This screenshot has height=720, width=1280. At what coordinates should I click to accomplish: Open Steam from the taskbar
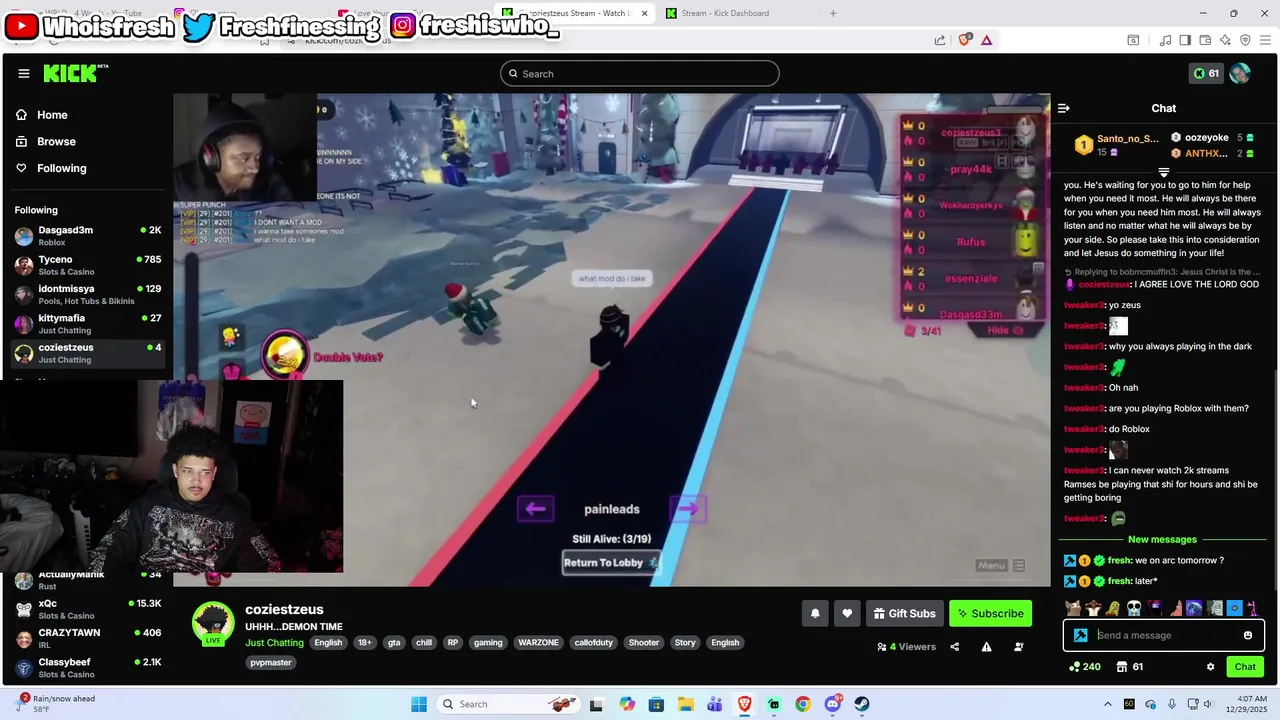[x=862, y=704]
